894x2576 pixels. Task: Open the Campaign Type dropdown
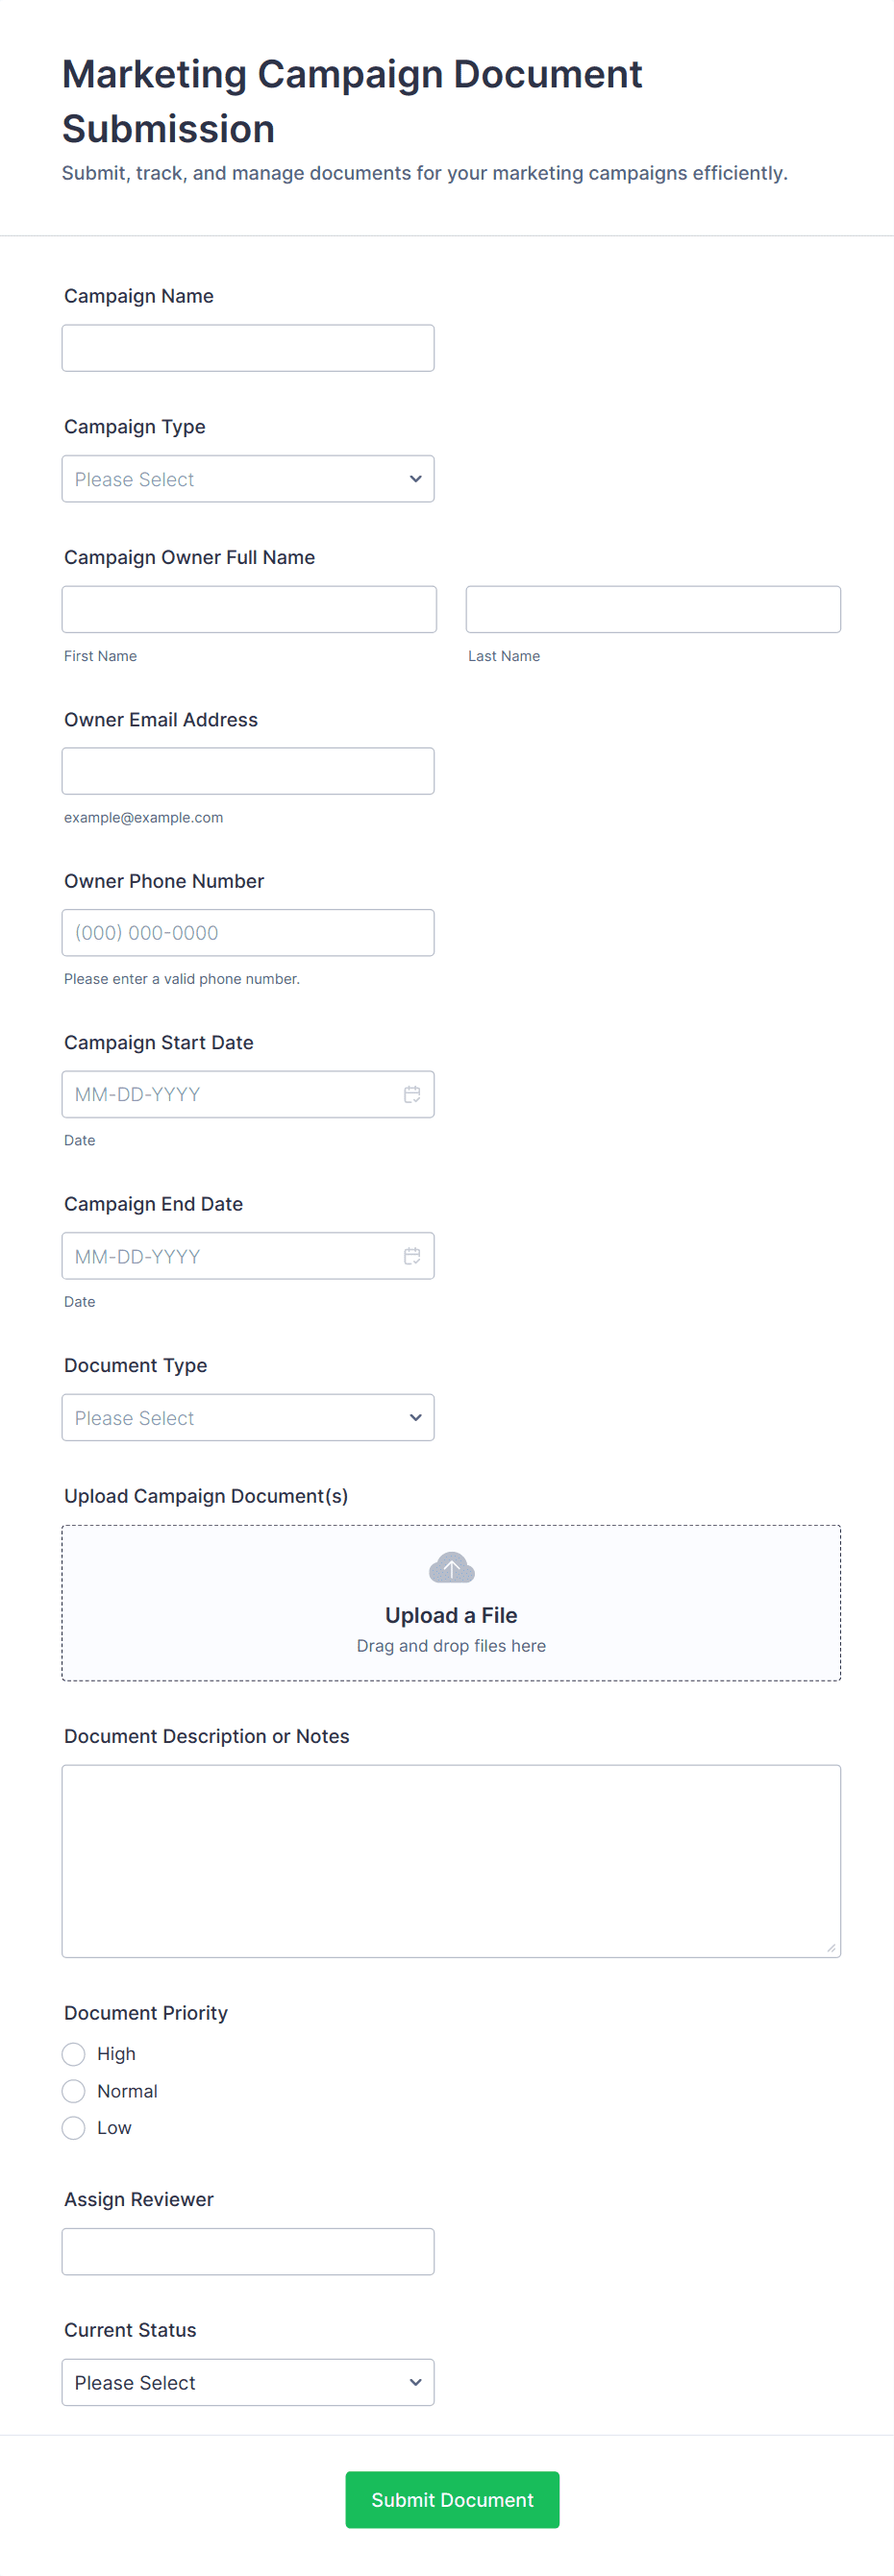[x=248, y=479]
